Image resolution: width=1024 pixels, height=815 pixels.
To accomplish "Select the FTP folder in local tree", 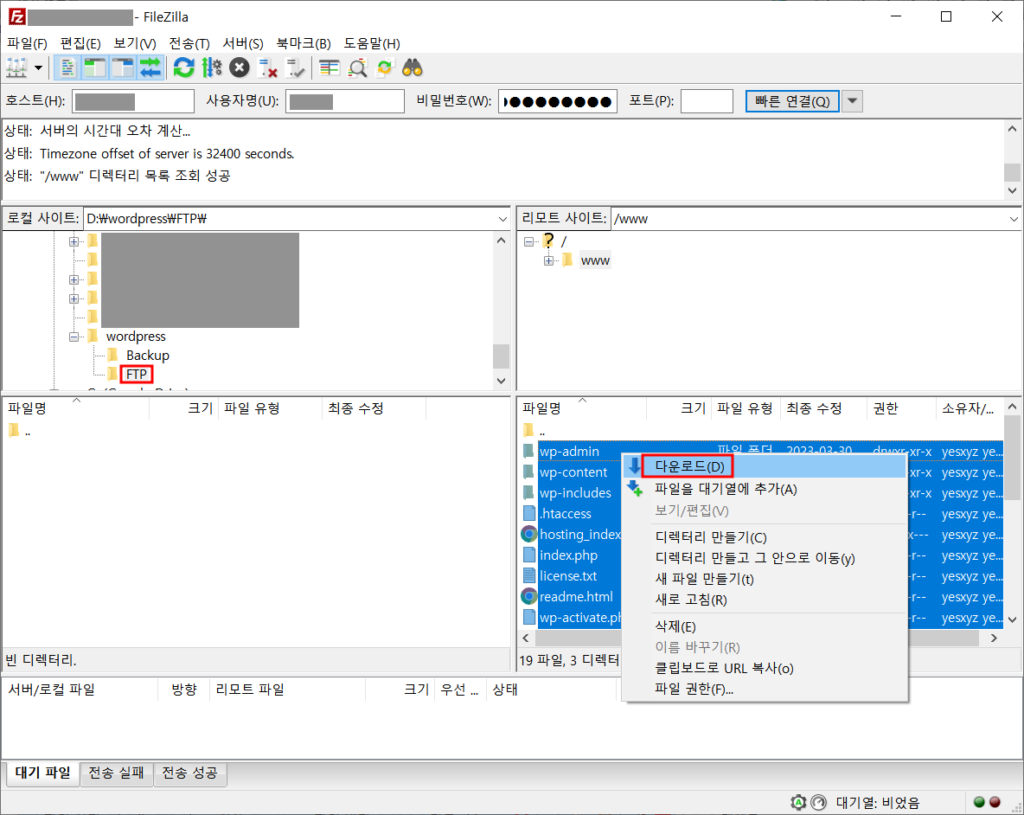I will point(136,374).
